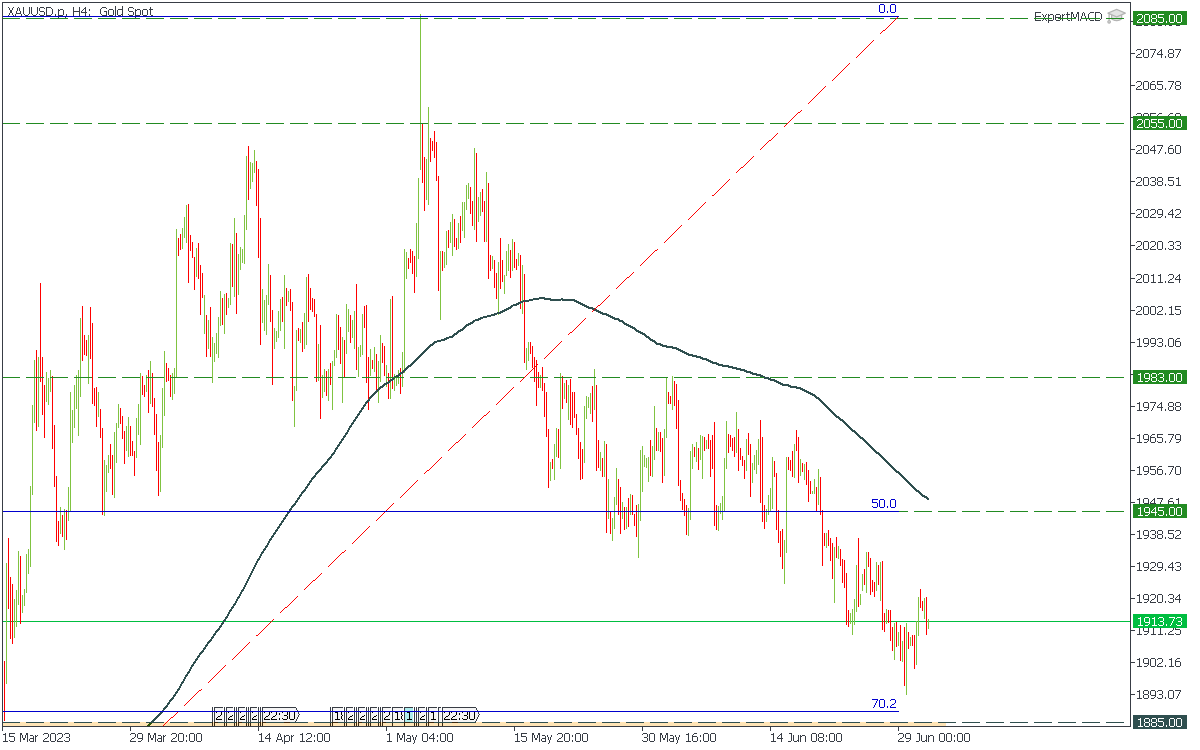Click the second 22:30 event marker
The height and width of the screenshot is (750, 1200).
point(460,715)
